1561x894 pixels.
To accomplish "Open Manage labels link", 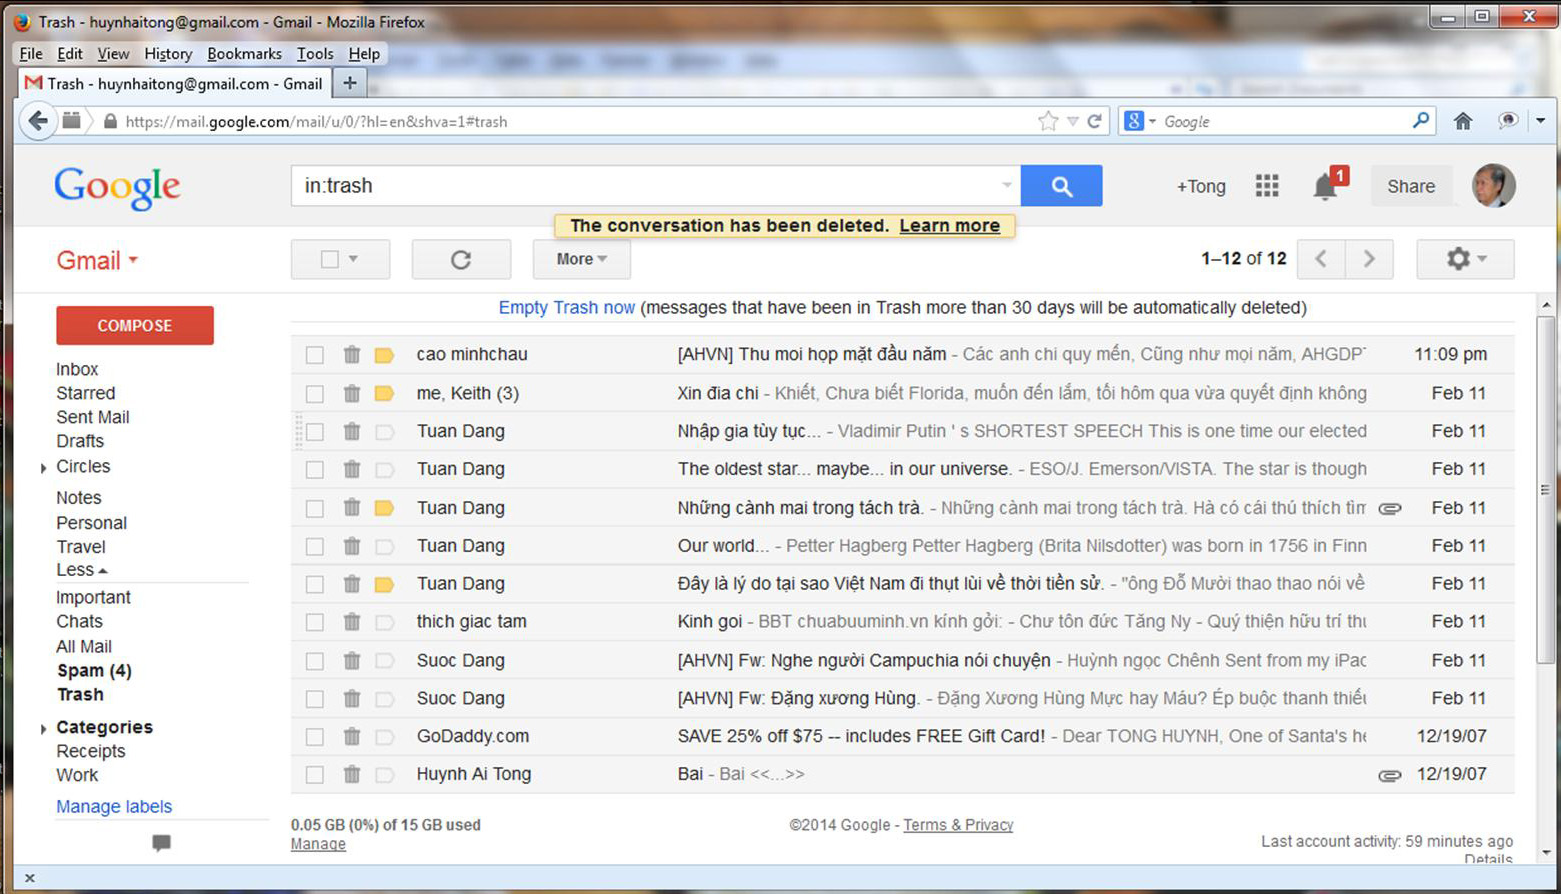I will point(114,806).
